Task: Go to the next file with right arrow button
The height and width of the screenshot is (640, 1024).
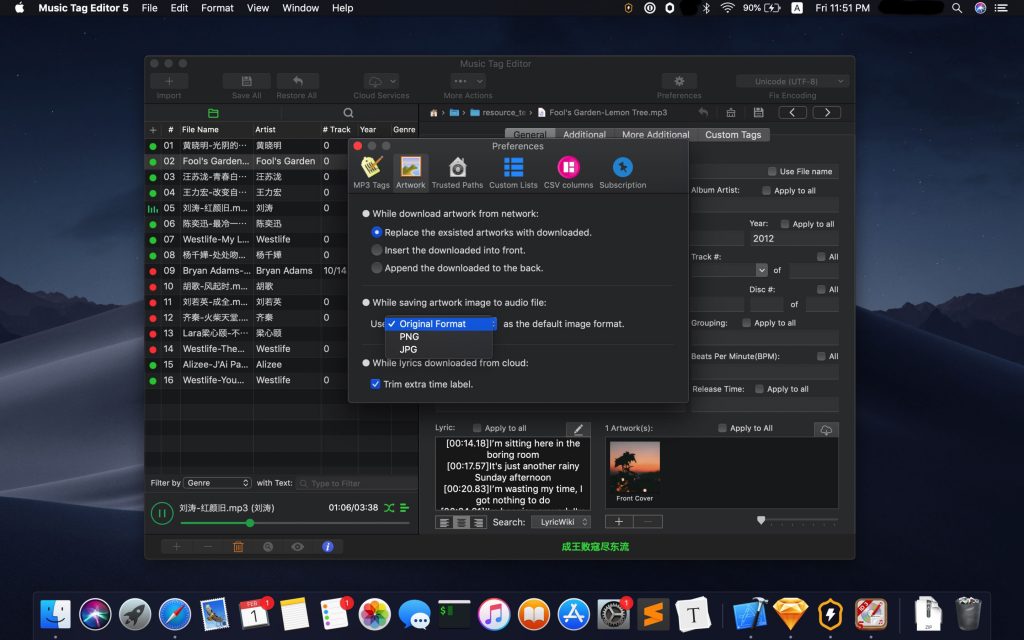Action: (x=827, y=112)
